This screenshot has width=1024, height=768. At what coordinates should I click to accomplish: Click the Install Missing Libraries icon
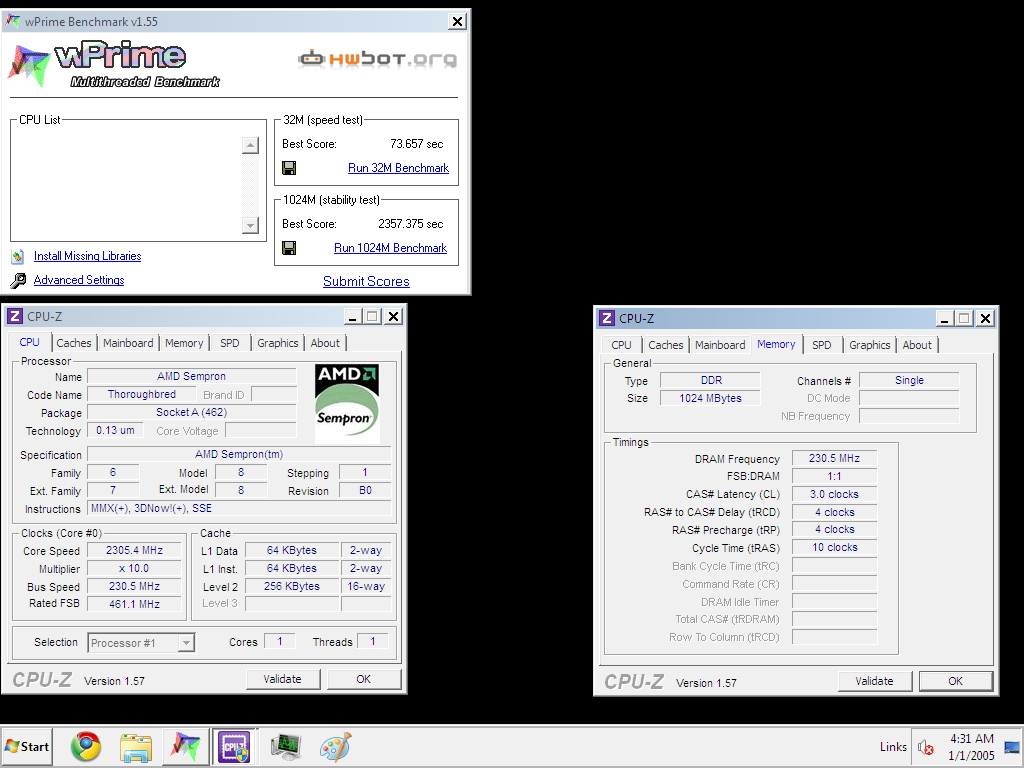pos(18,257)
